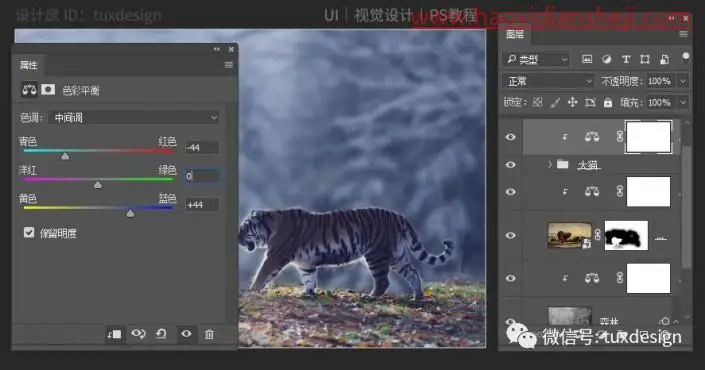705x370 pixels.
Task: Click the lock image pixels brush icon
Action: (x=555, y=103)
